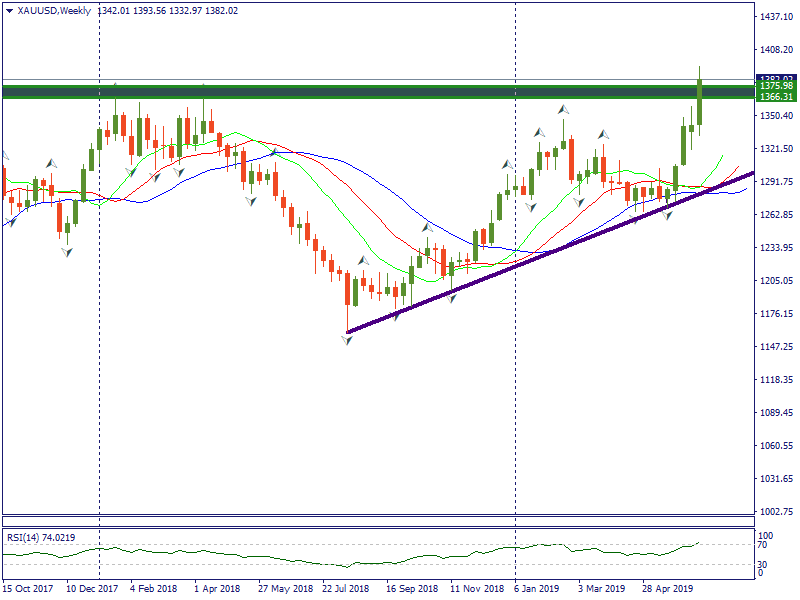Click the latest tall green candle at far right
The height and width of the screenshot is (600, 800).
tap(699, 103)
